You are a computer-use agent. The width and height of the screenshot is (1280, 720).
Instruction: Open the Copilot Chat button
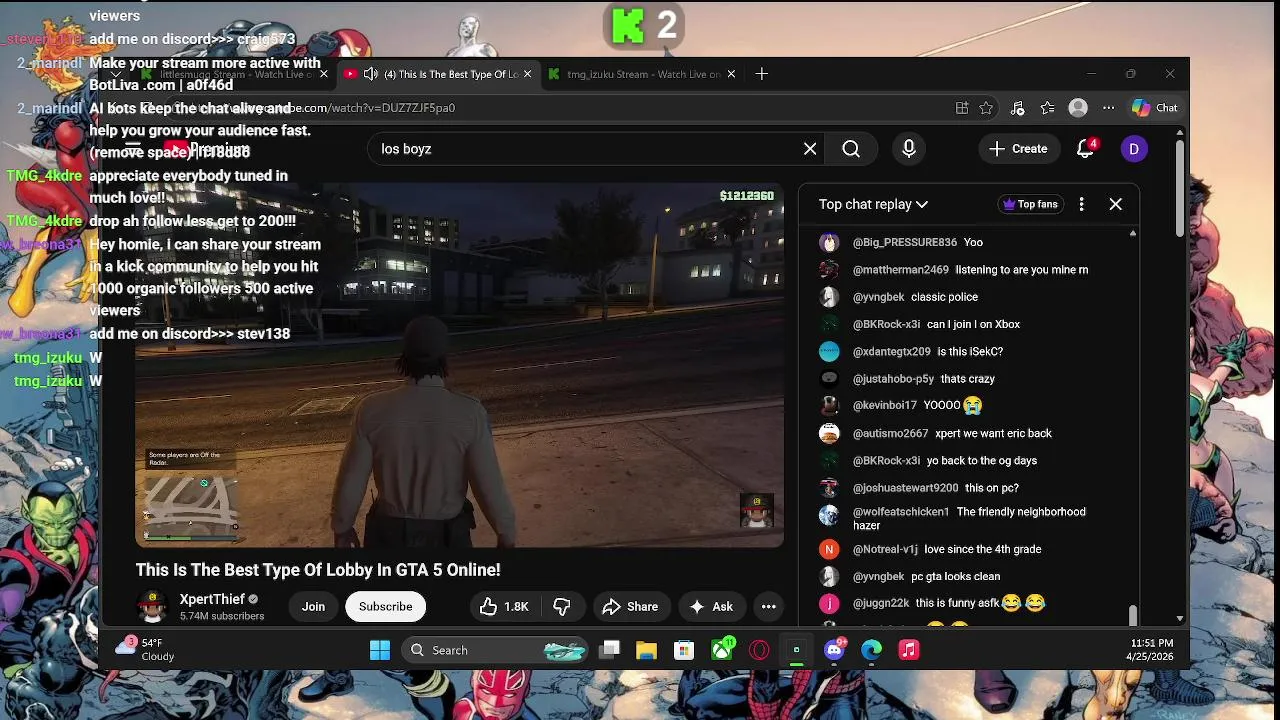(1155, 108)
